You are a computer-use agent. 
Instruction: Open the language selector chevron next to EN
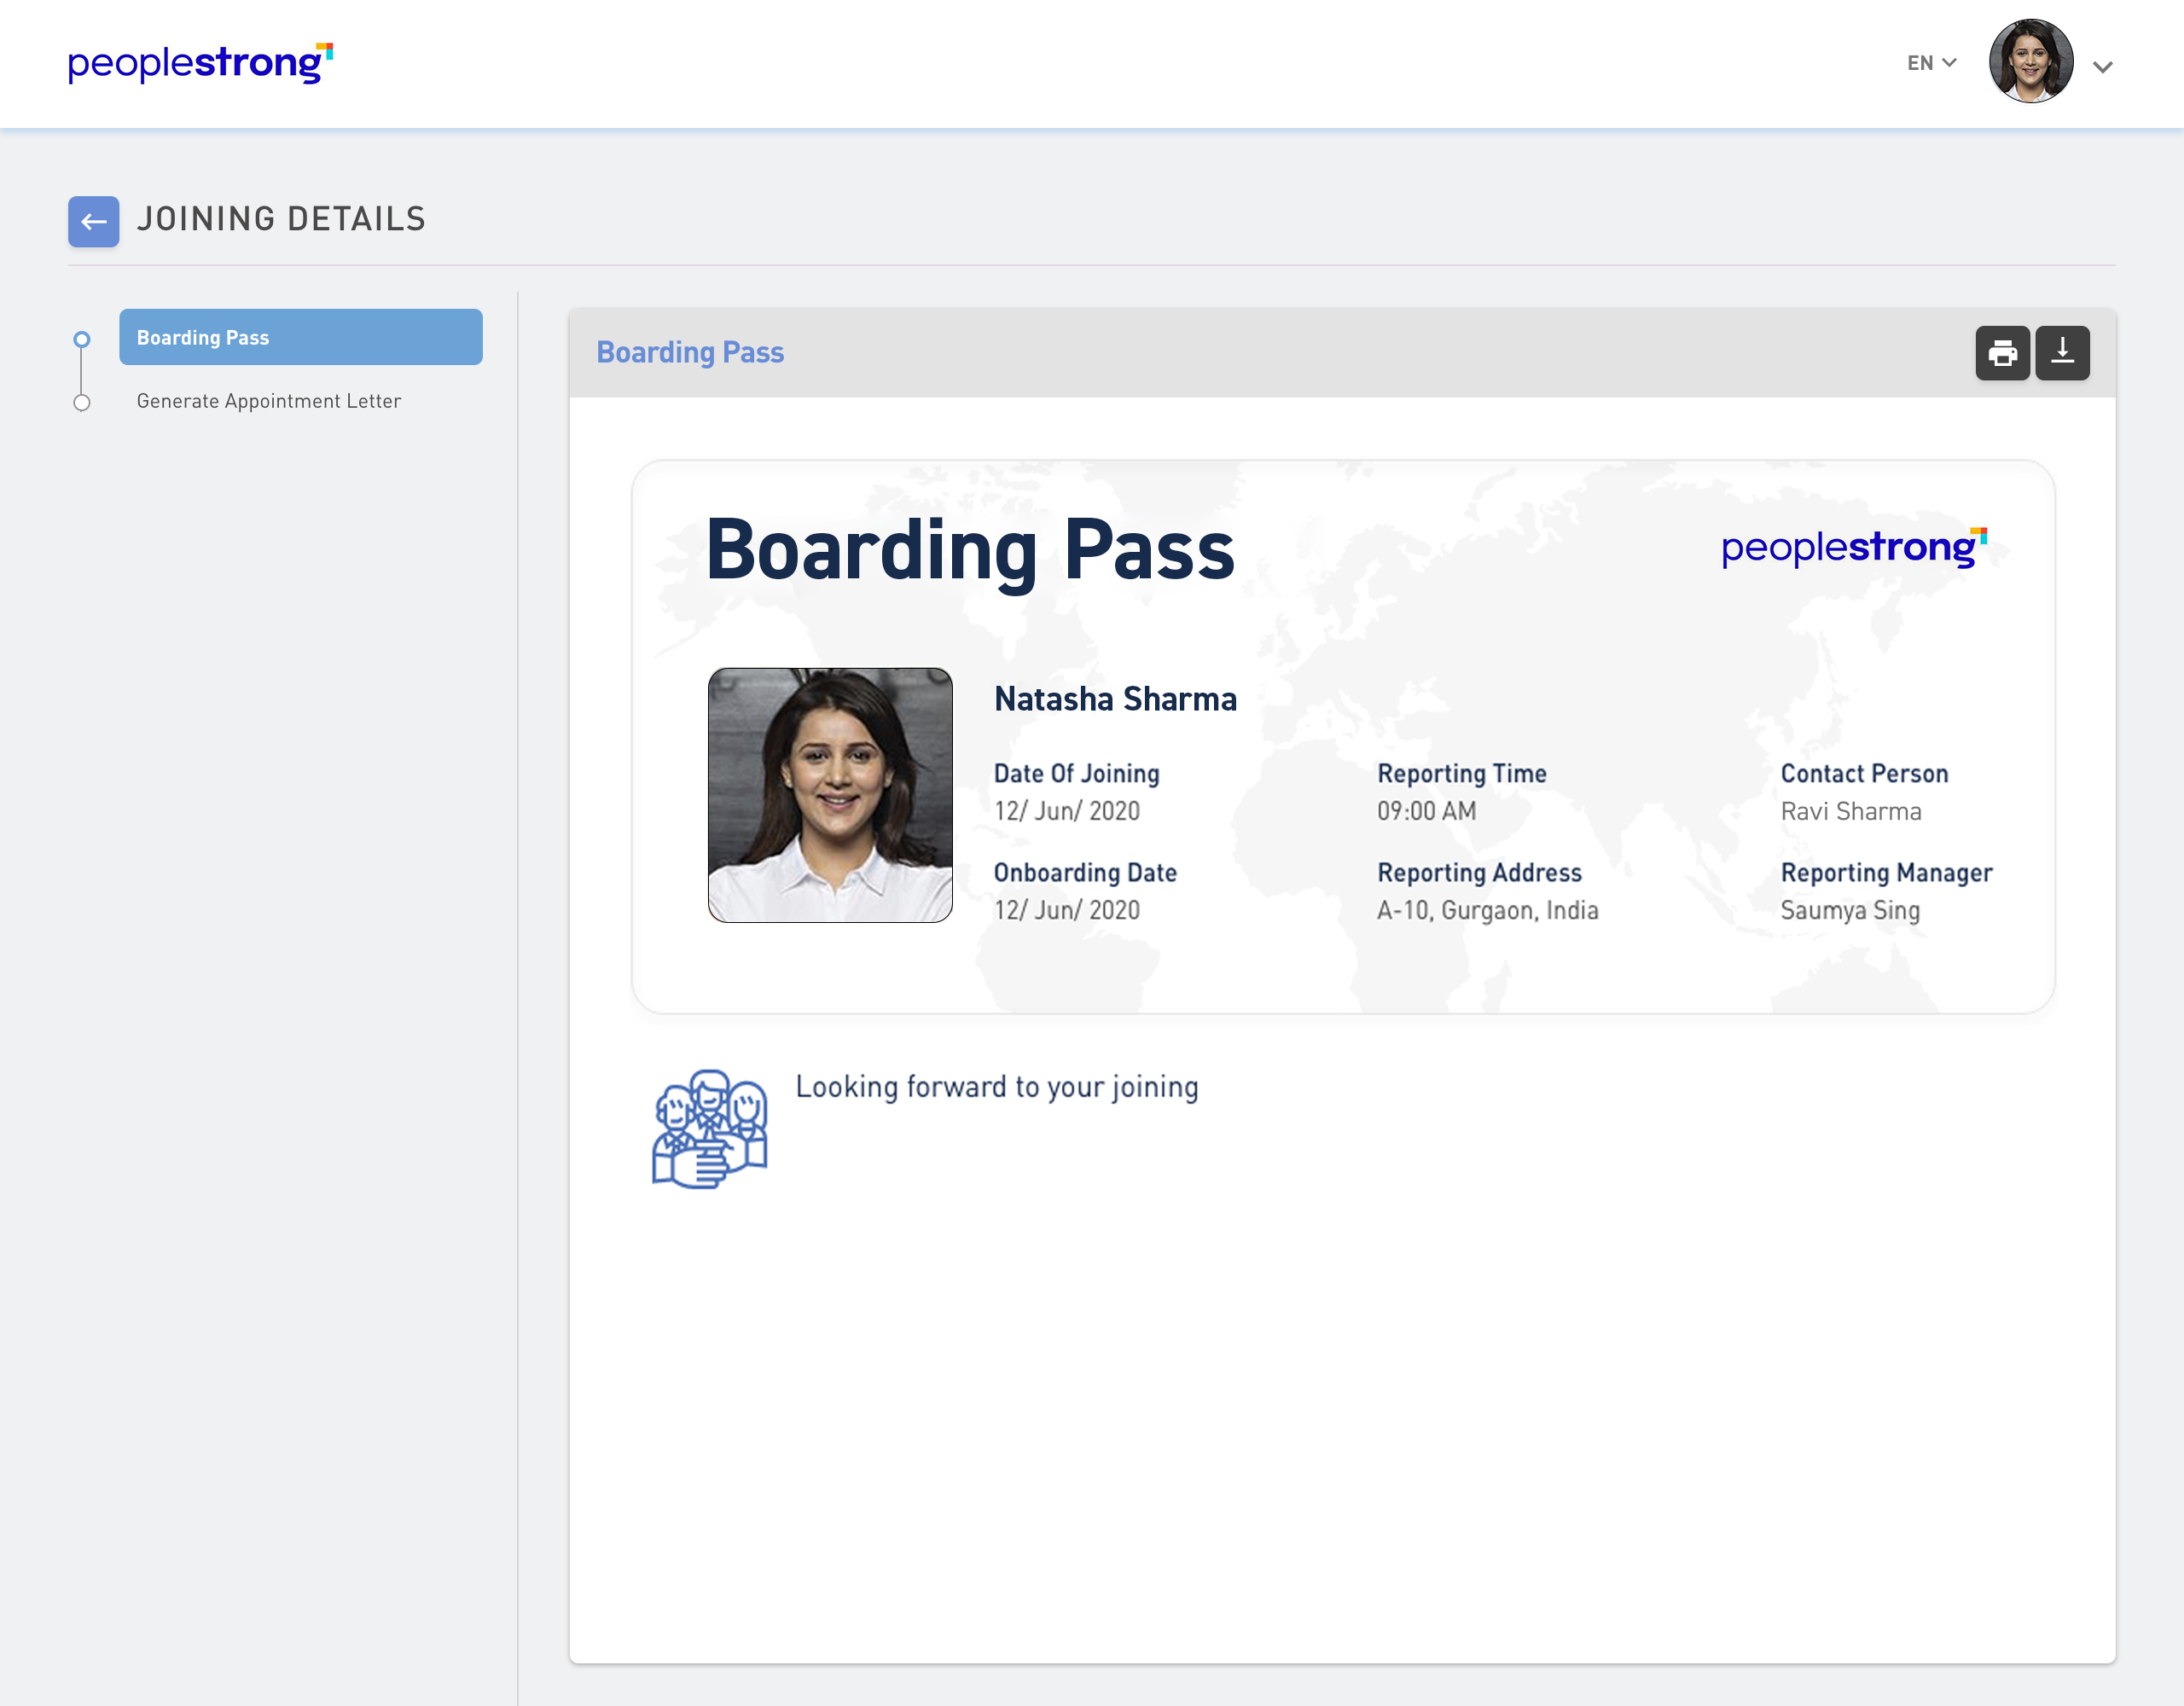(x=1949, y=62)
